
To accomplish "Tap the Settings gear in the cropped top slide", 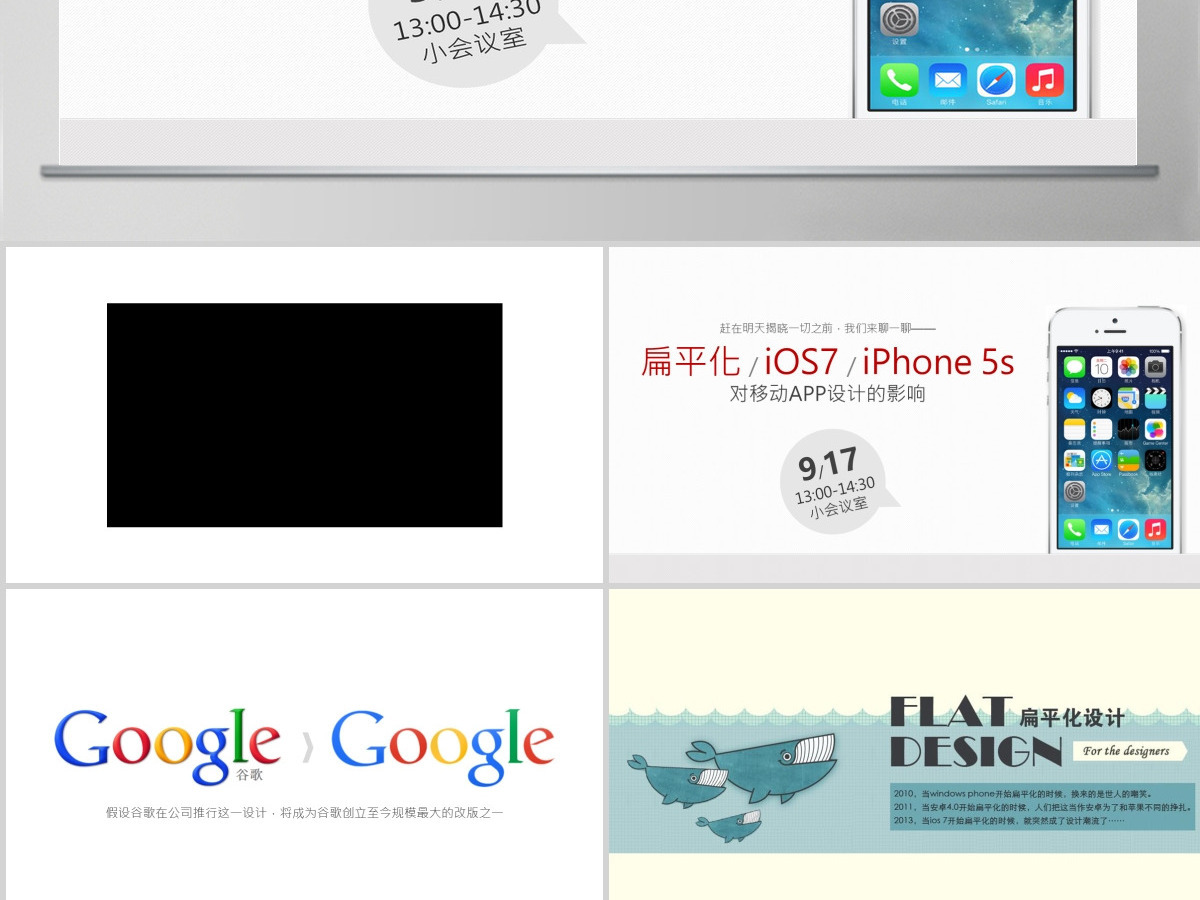I will pos(899,19).
